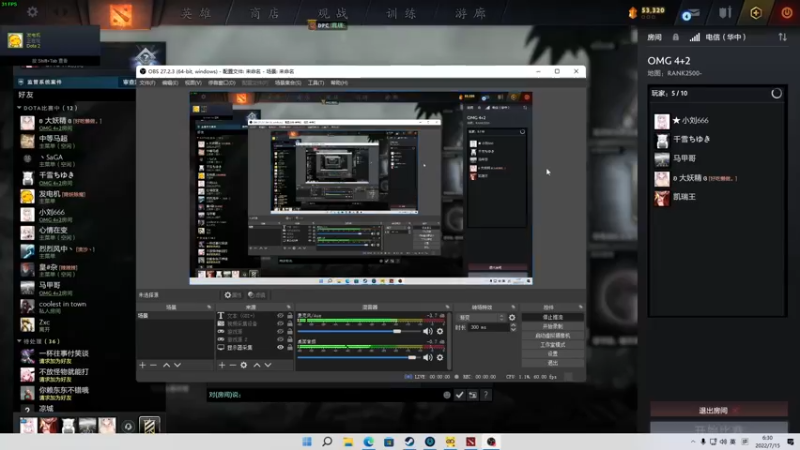The image size is (800, 450).
Task: Click the Dota back-forward navigation arrows
Action: 60,12
